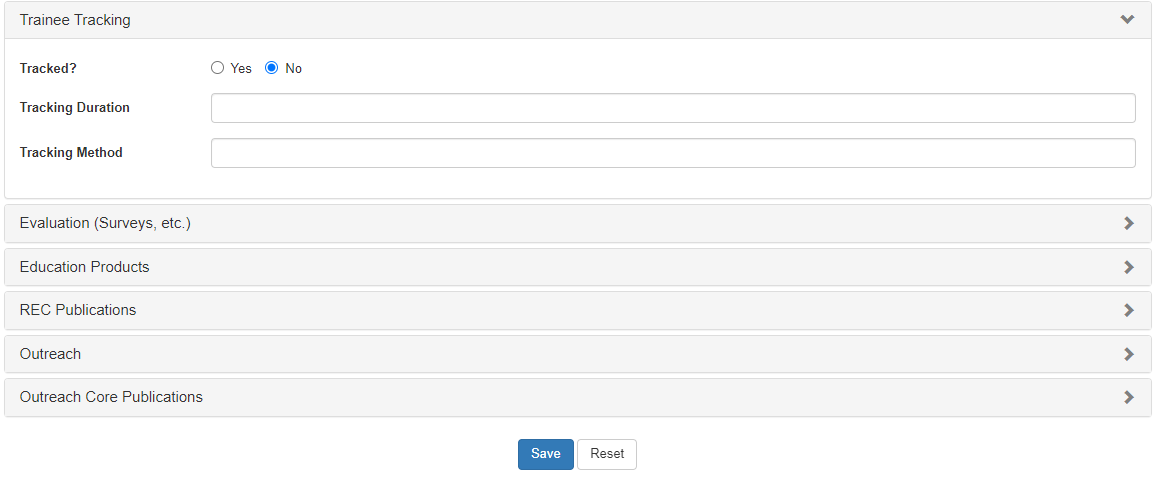Screen dimensions: 1155x483
Task: Click the Reset button
Action: point(607,454)
